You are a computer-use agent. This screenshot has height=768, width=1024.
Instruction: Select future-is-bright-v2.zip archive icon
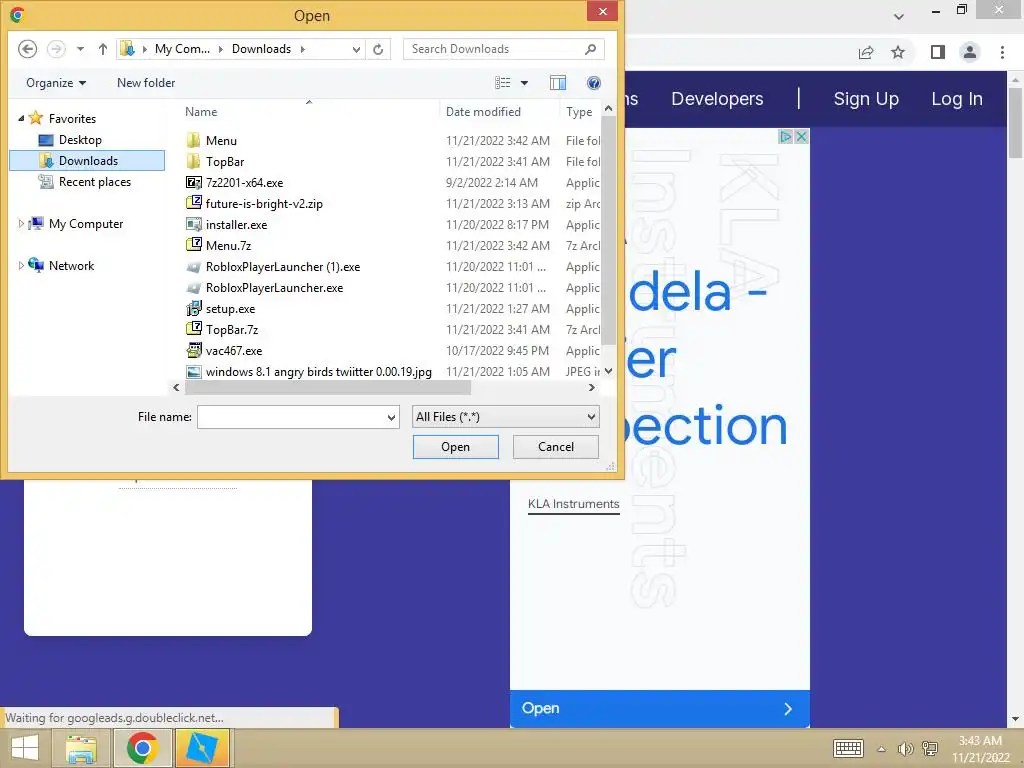[193, 203]
